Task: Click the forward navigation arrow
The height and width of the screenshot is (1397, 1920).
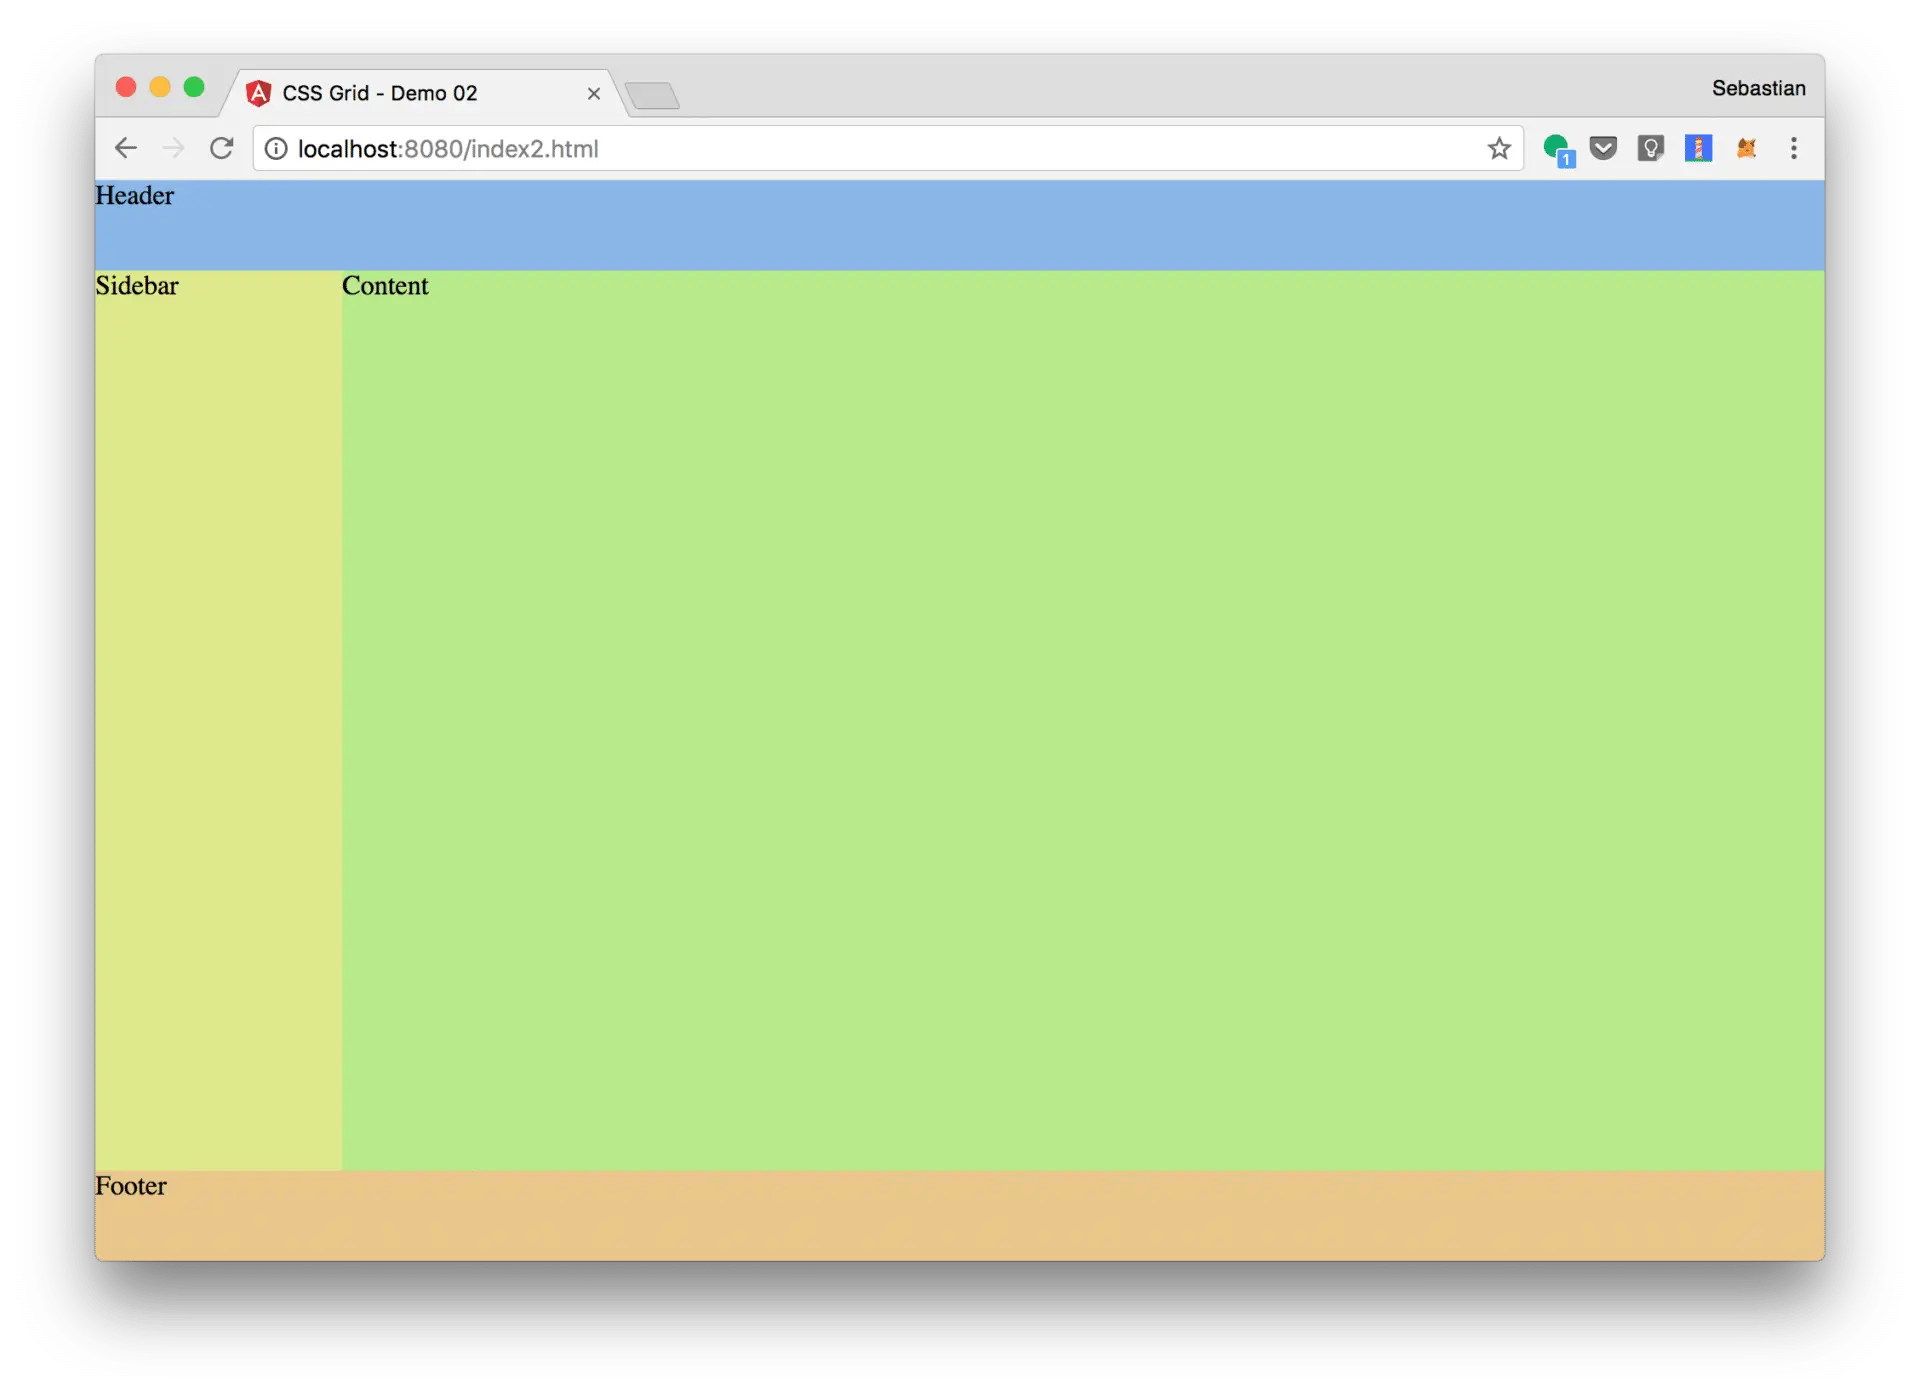Action: (x=173, y=149)
